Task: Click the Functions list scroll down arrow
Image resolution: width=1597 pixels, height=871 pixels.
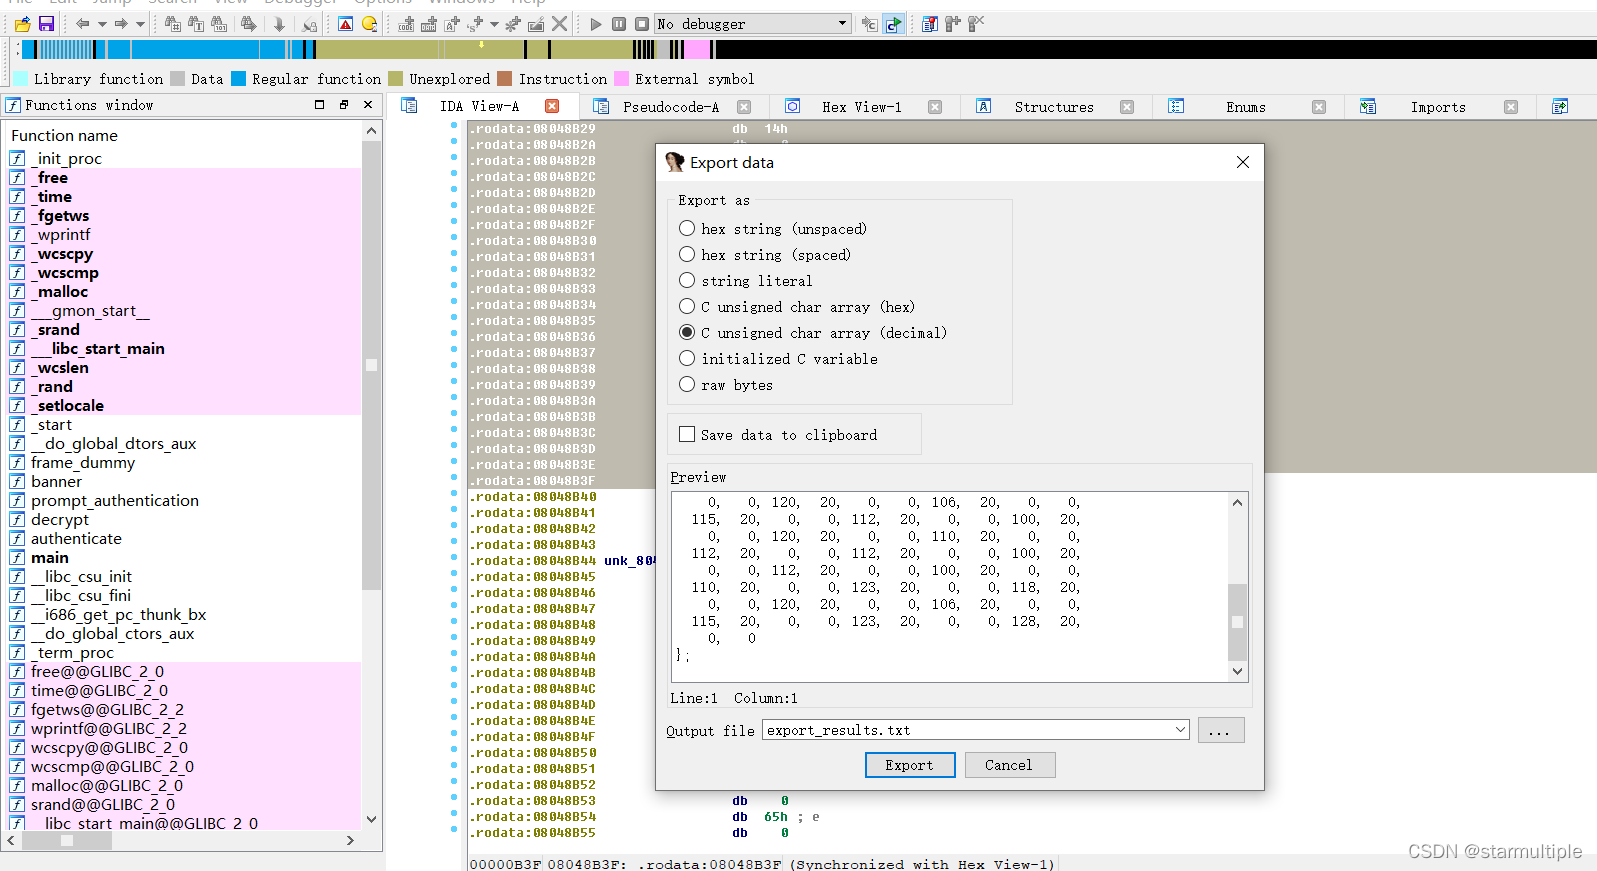Action: 371,819
